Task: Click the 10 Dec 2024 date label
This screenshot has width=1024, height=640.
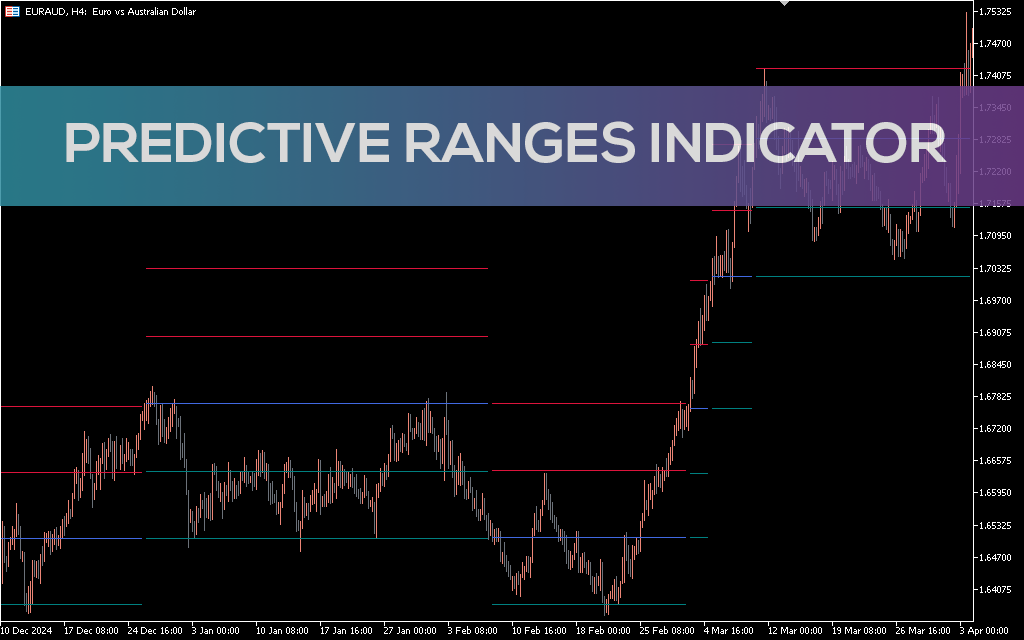Action: pyautogui.click(x=28, y=631)
